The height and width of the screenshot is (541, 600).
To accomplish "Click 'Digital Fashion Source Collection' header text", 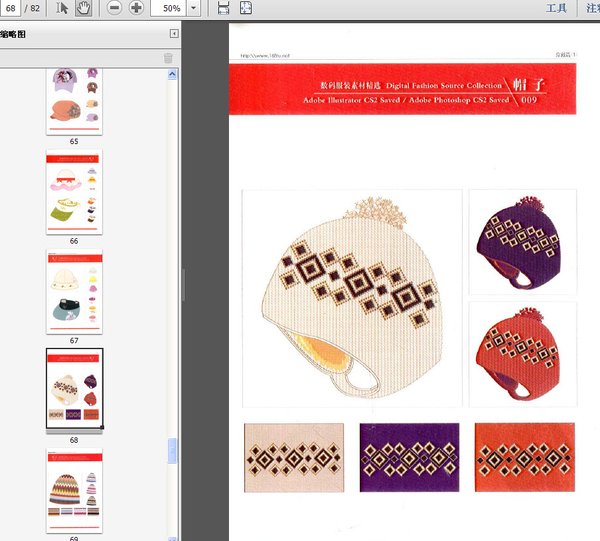I will pos(443,86).
